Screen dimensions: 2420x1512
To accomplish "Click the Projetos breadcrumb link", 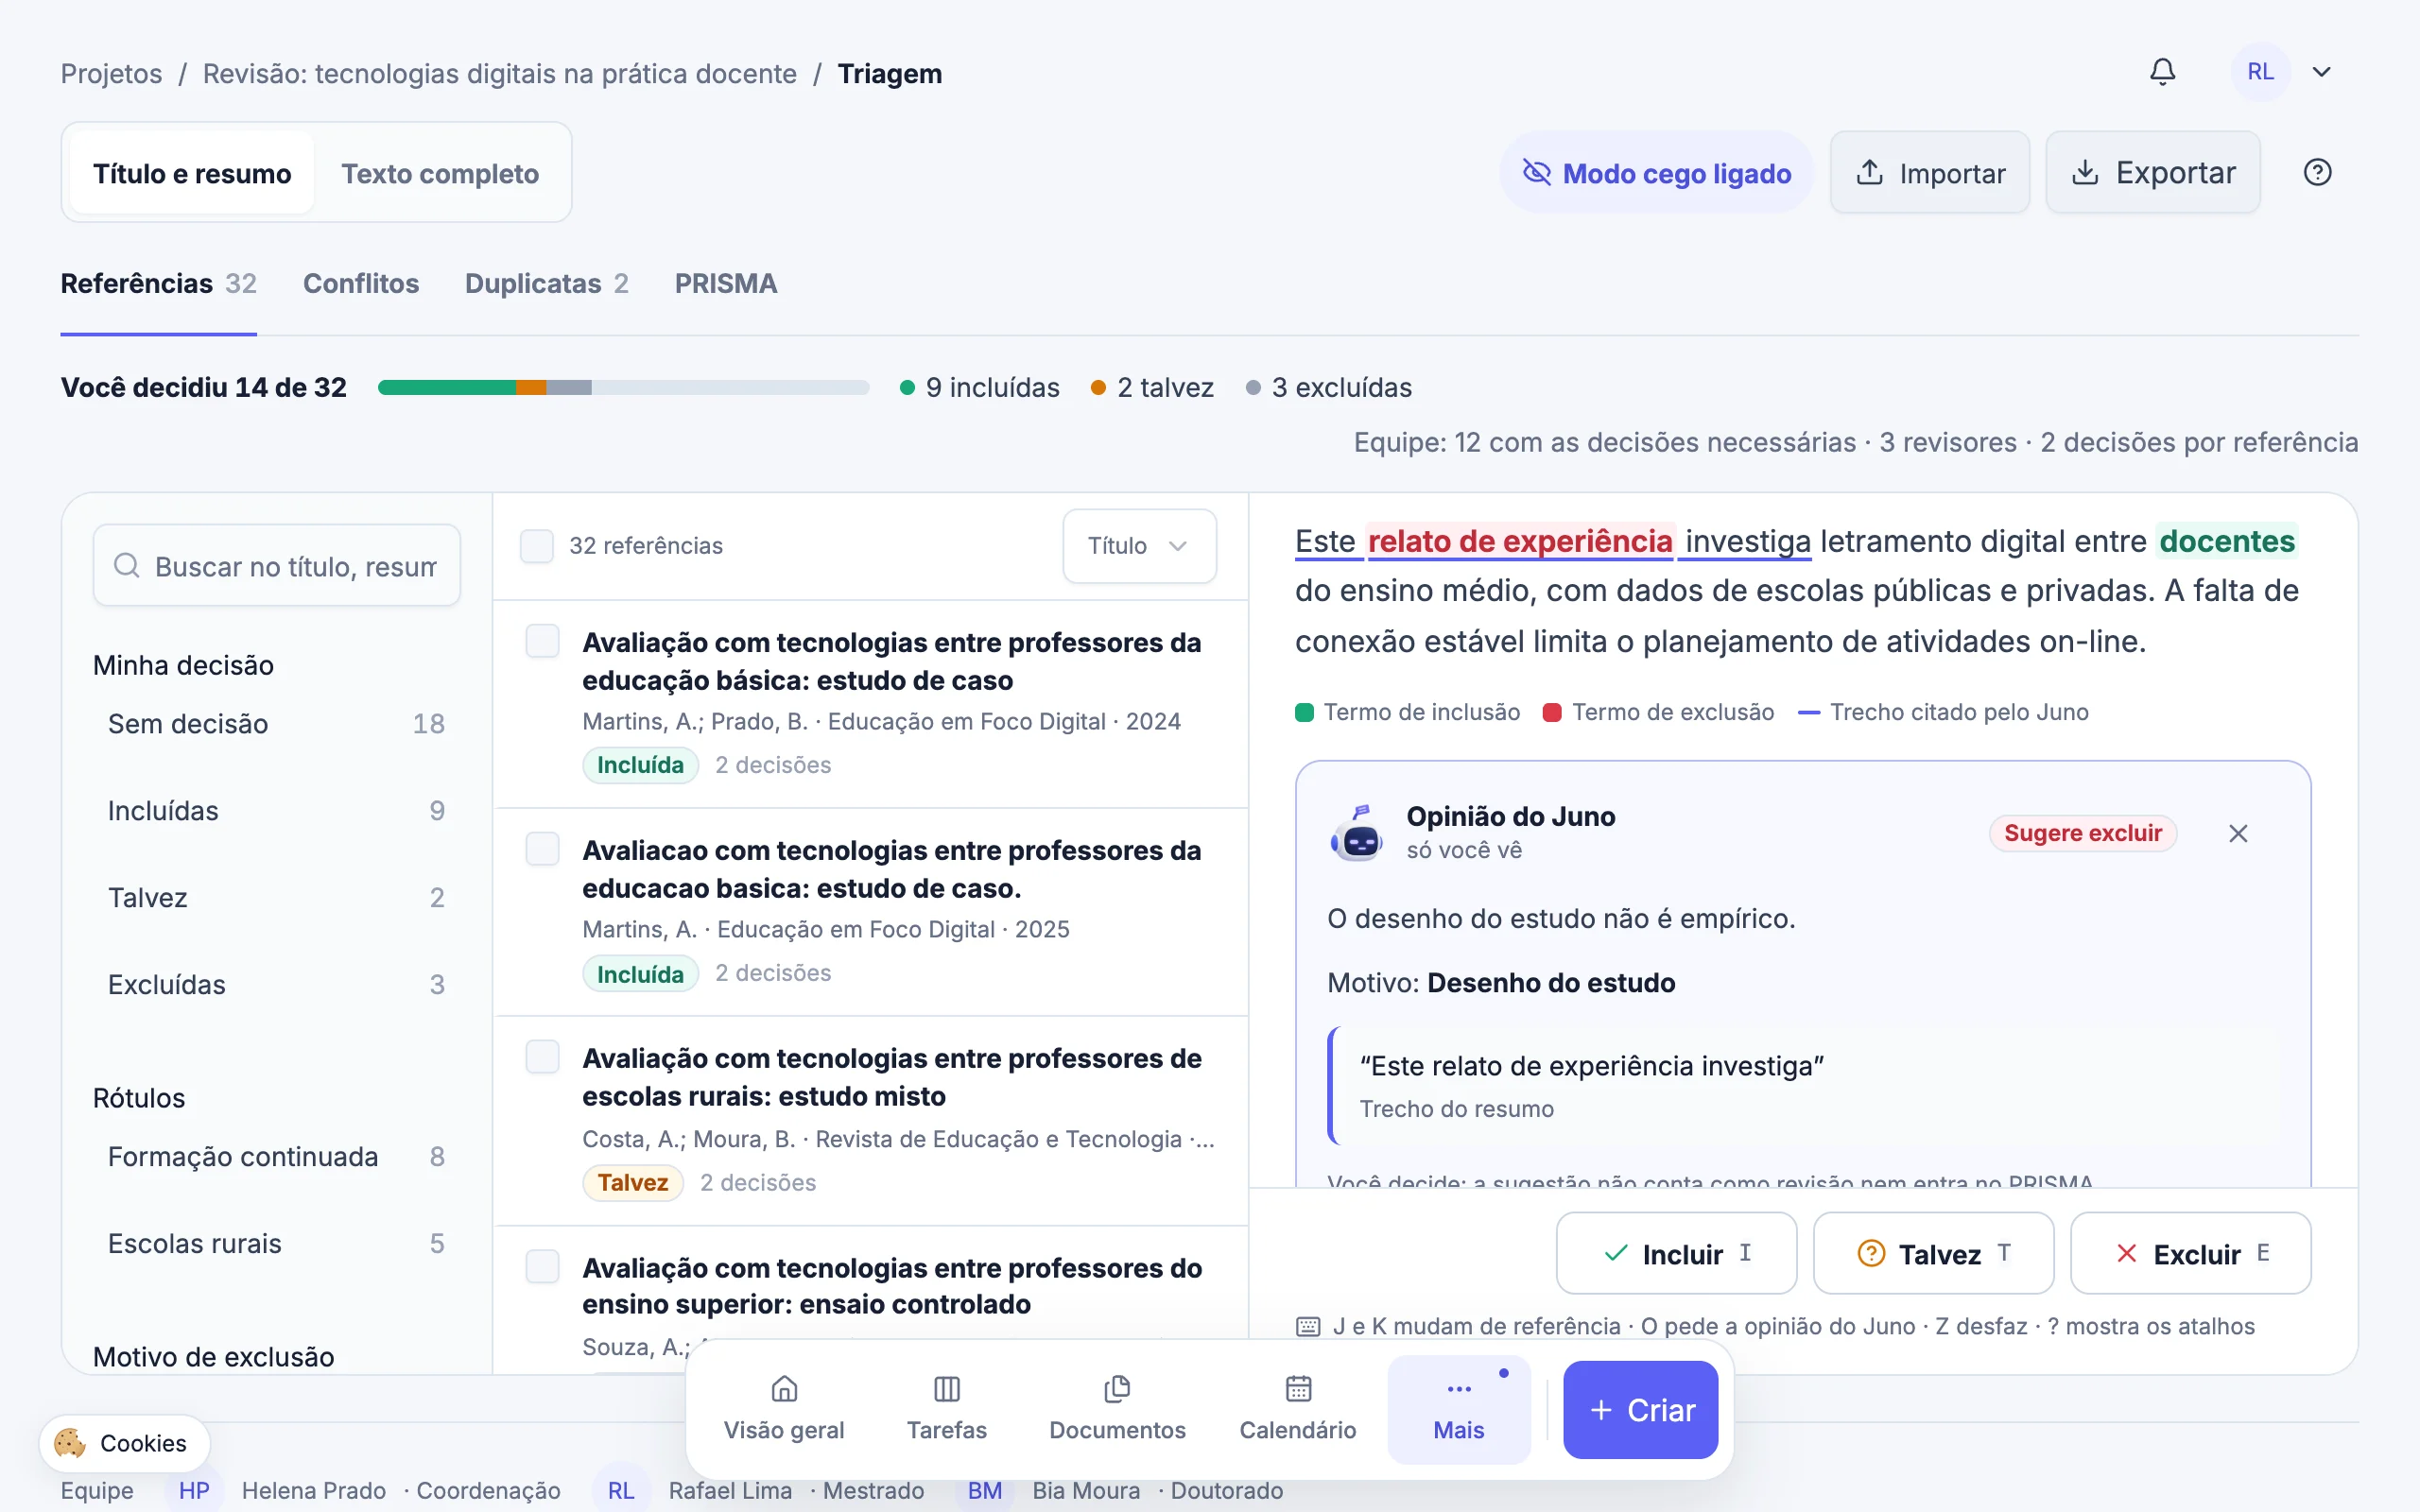I will (111, 74).
